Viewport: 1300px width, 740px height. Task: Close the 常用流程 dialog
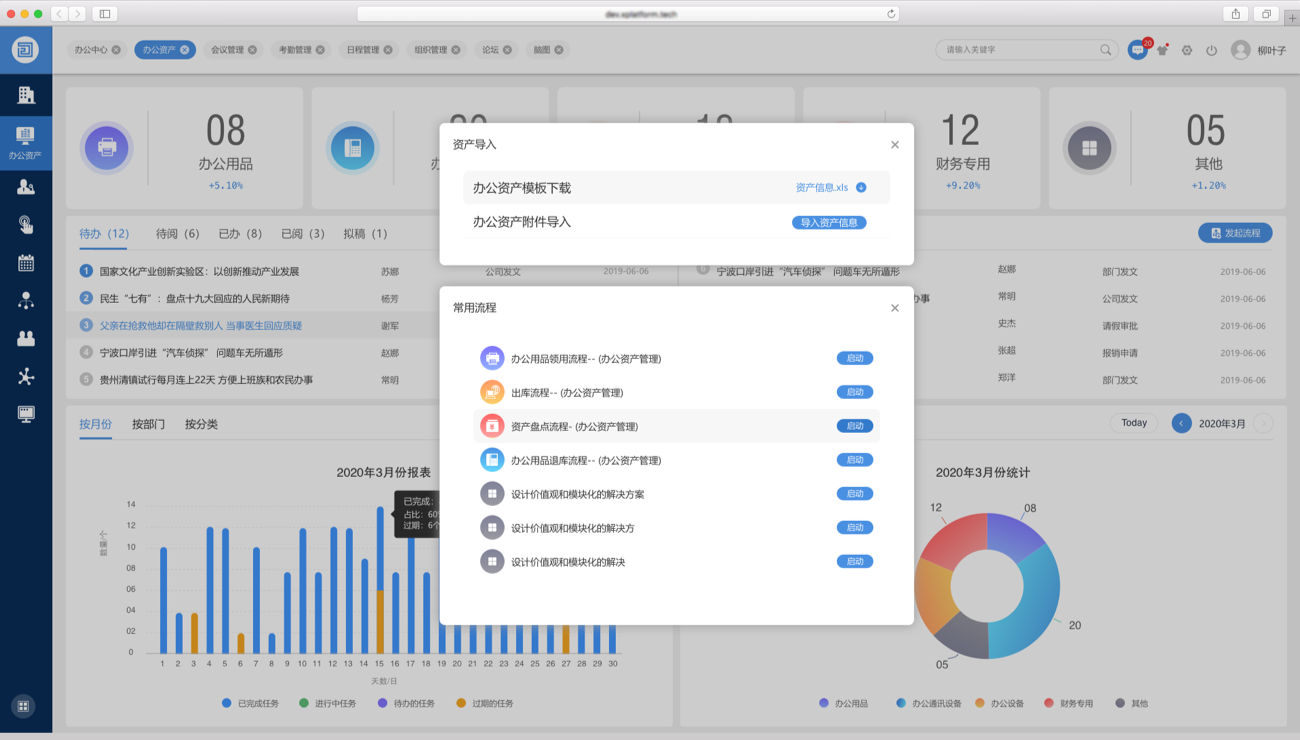click(x=895, y=308)
